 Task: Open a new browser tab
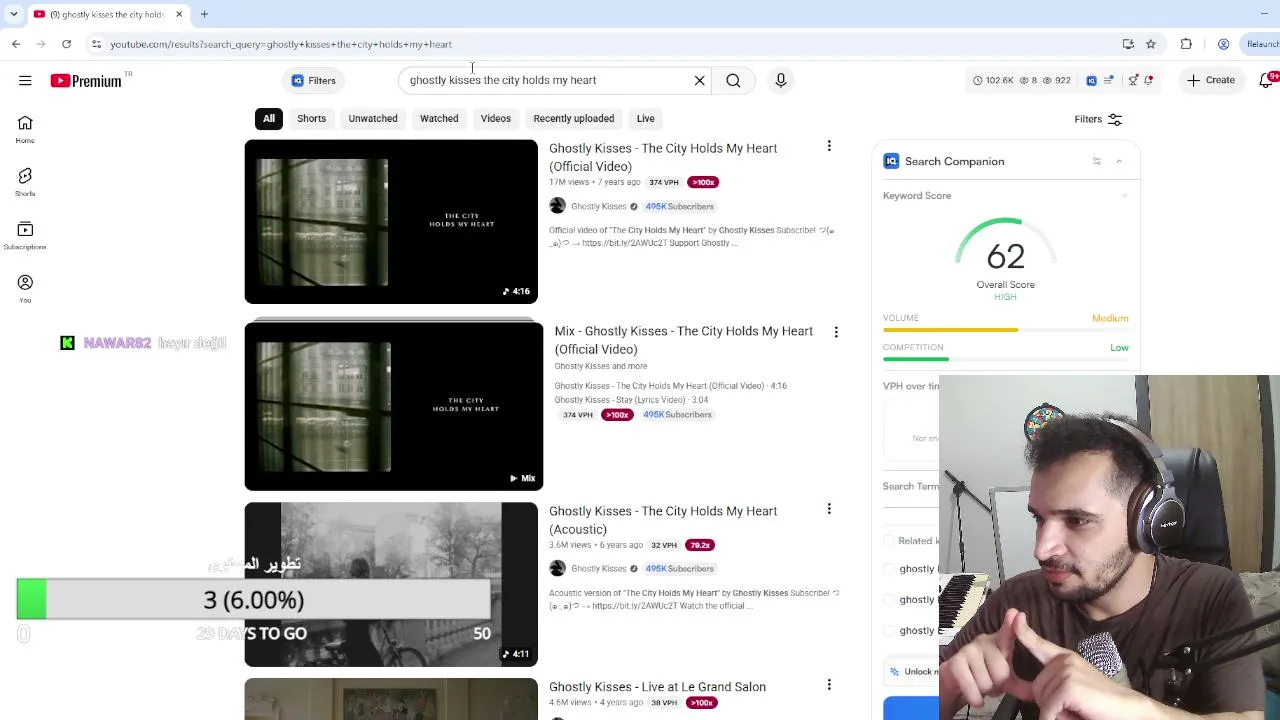click(204, 14)
